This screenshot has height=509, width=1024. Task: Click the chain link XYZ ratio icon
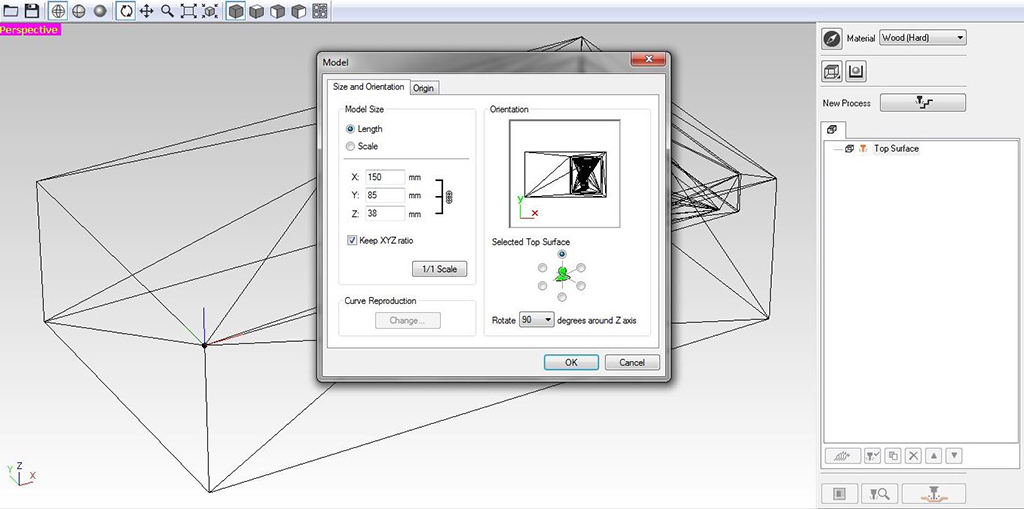pyautogui.click(x=449, y=195)
